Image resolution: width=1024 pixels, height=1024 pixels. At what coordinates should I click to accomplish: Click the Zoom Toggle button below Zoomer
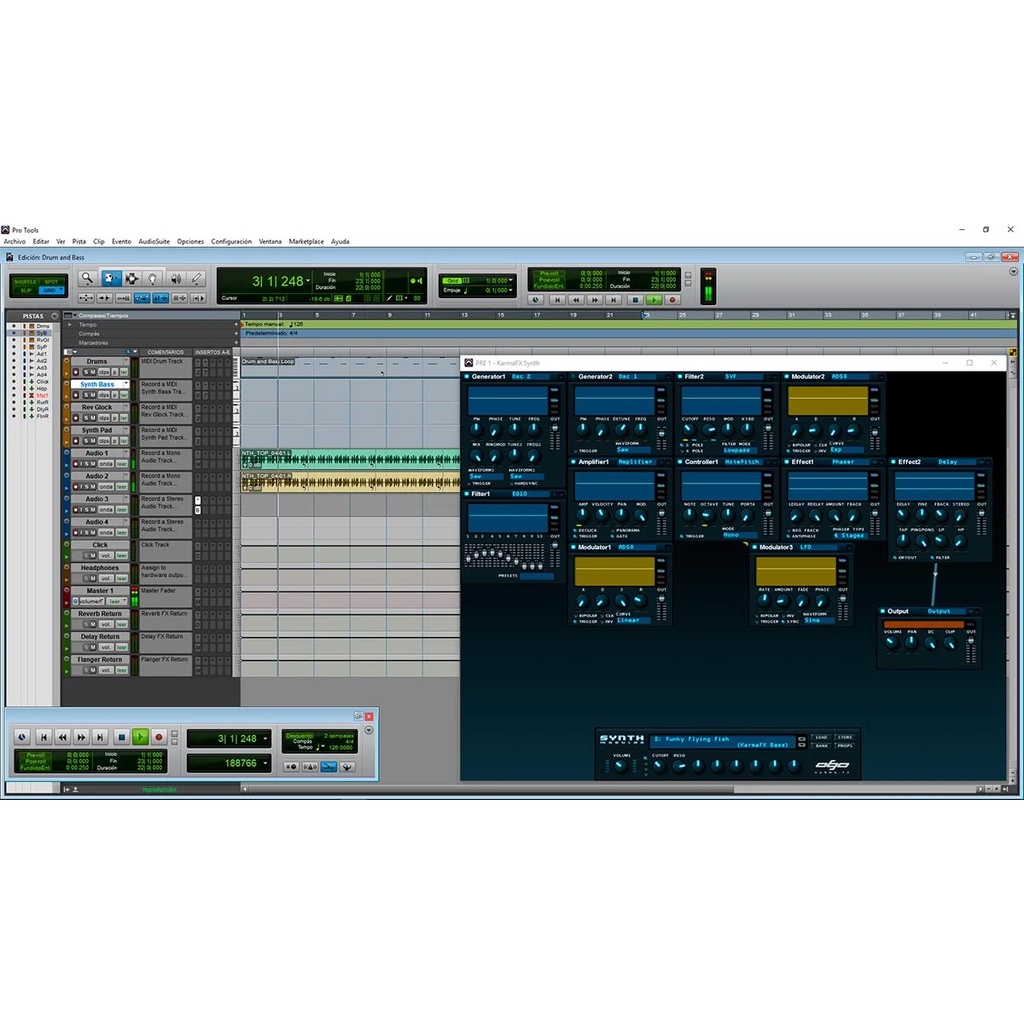pos(86,298)
